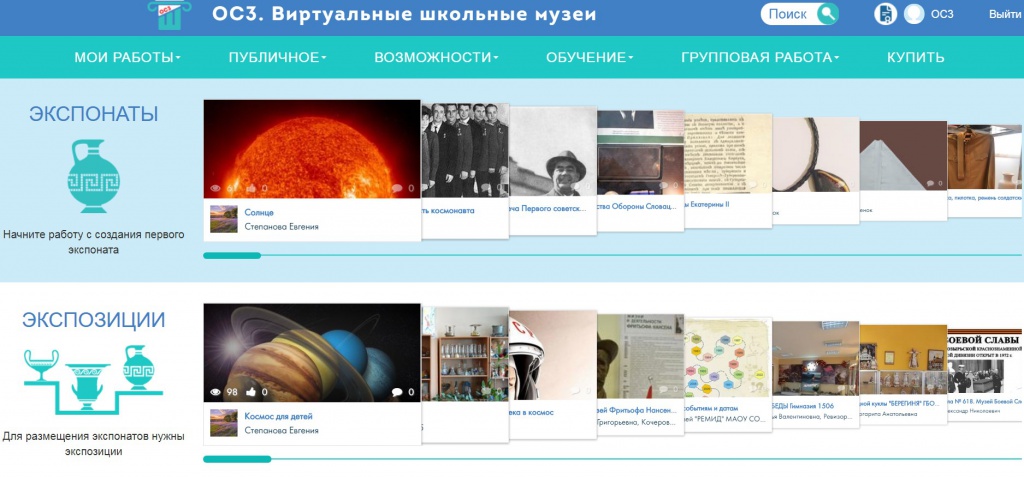Open the ОБУЧЕНИЕ dropdown
Viewport: 1024px width, 478px height.
[590, 57]
